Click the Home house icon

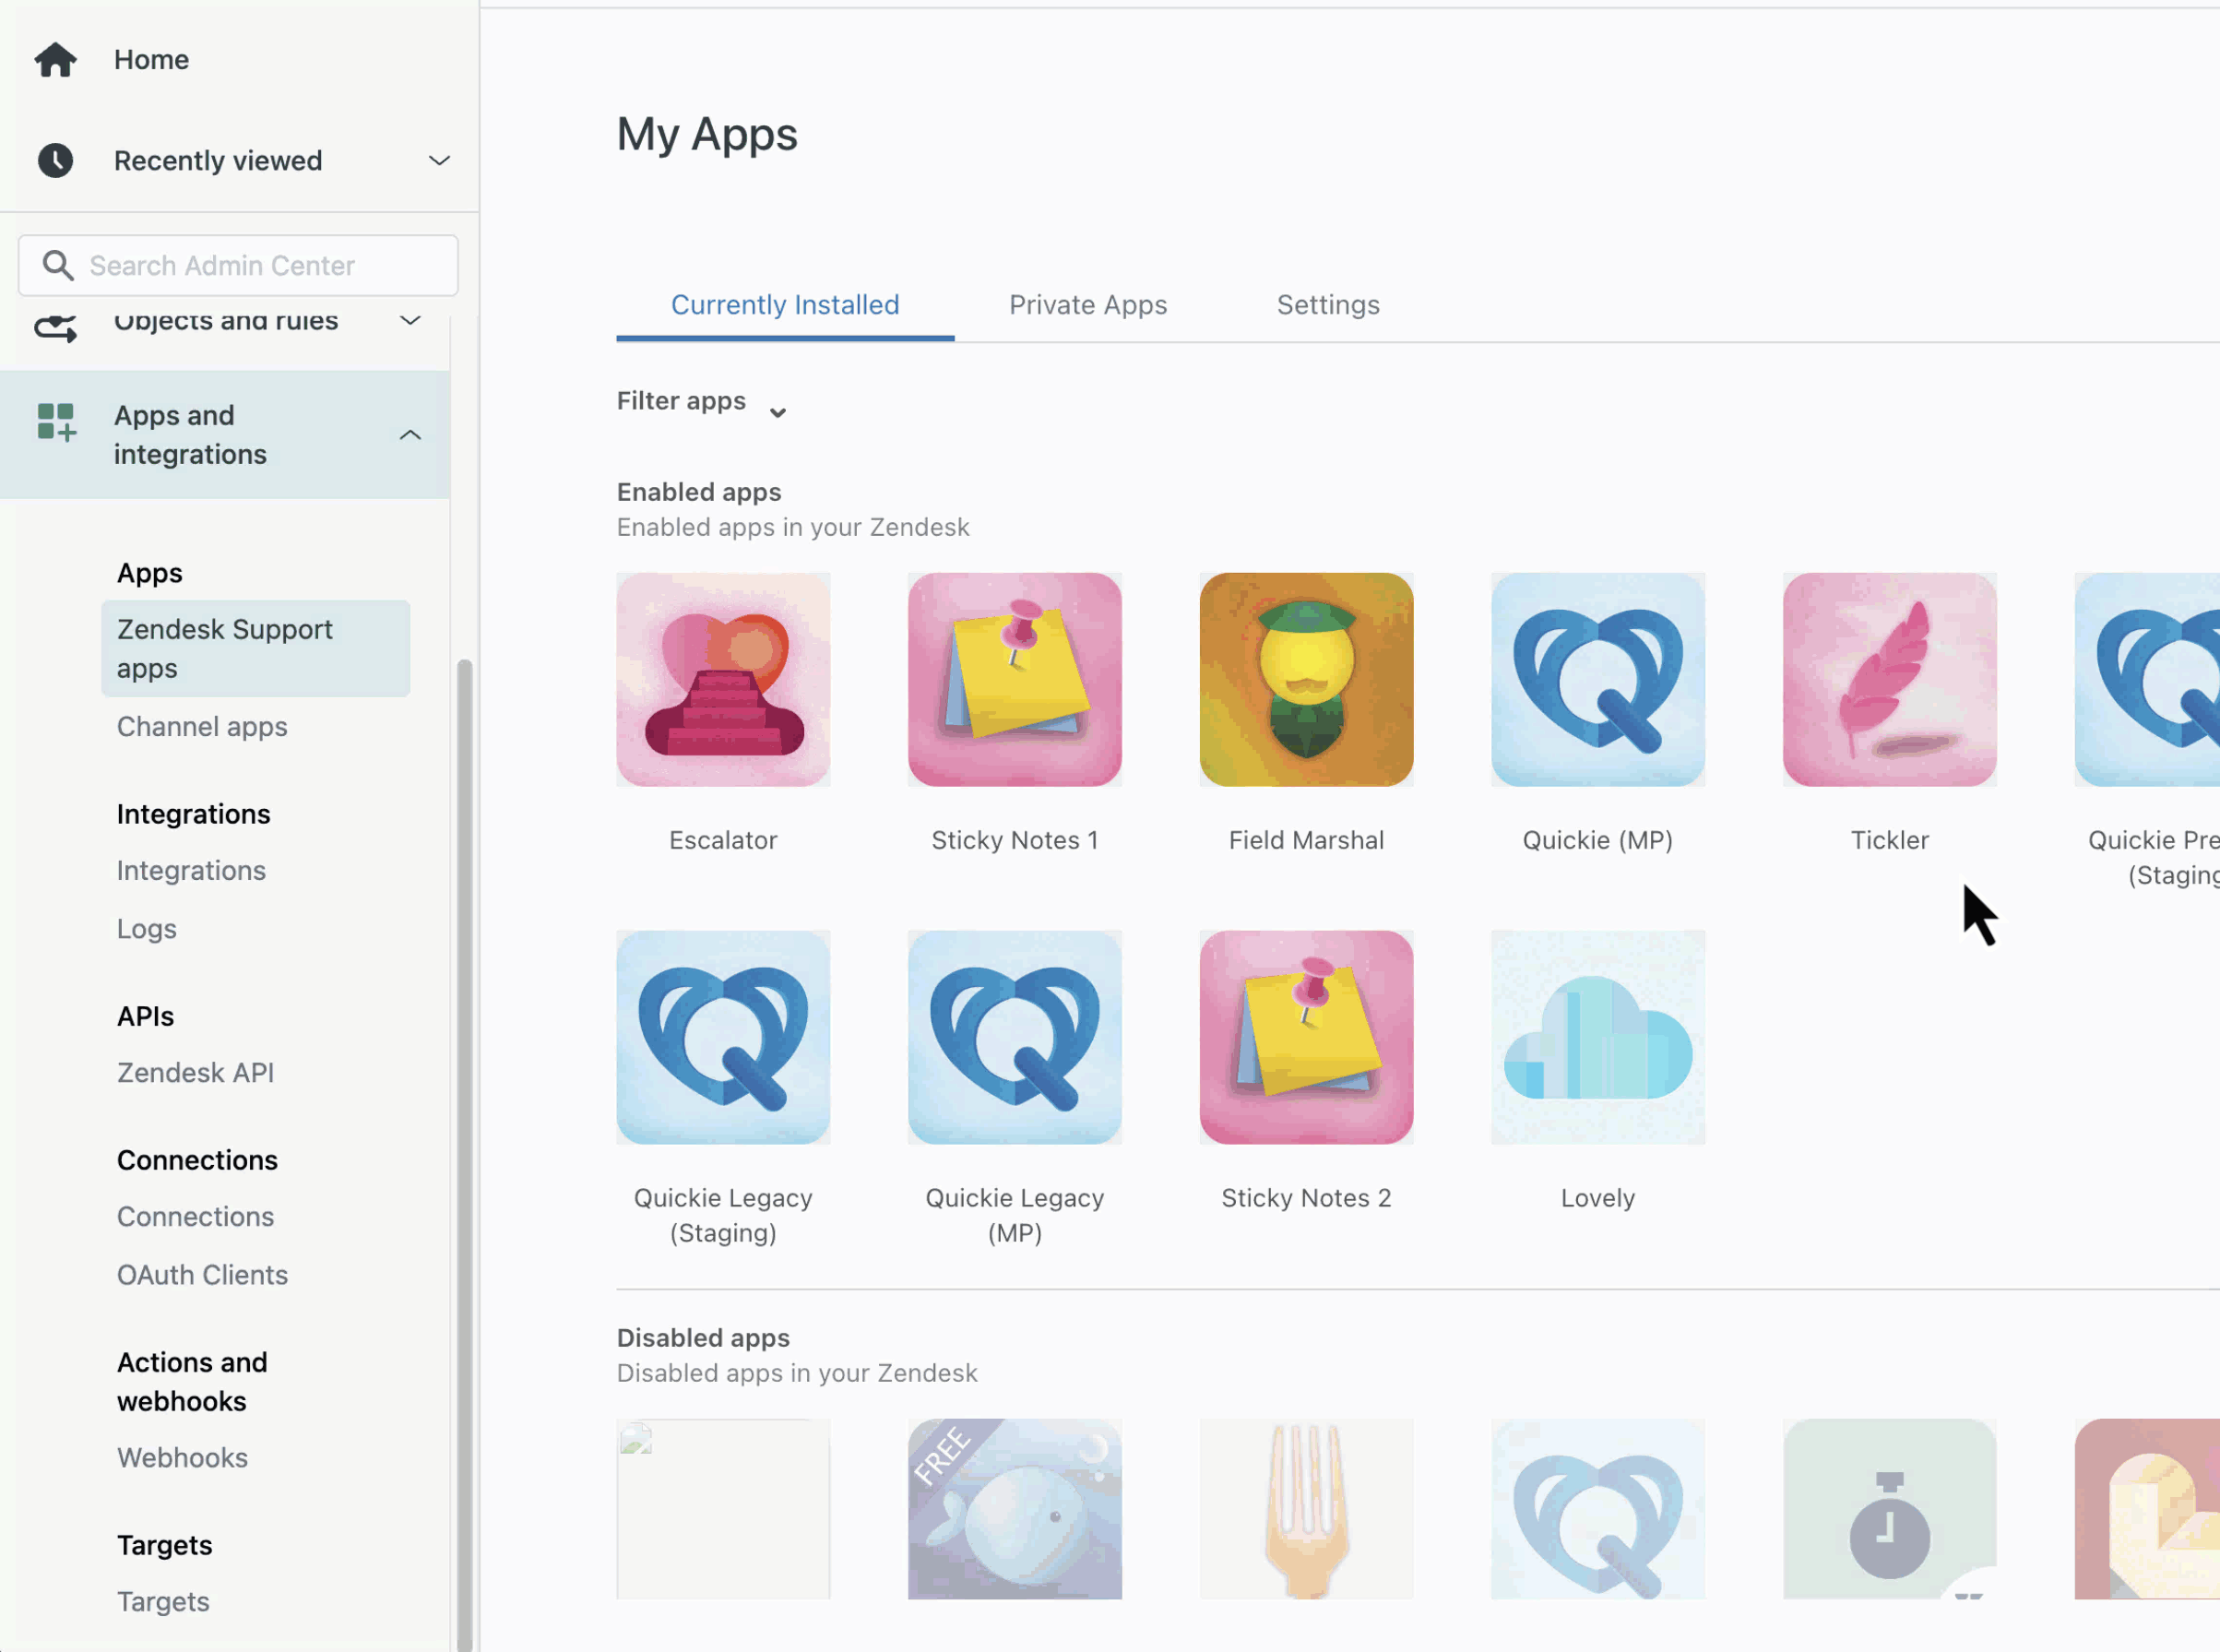(55, 59)
